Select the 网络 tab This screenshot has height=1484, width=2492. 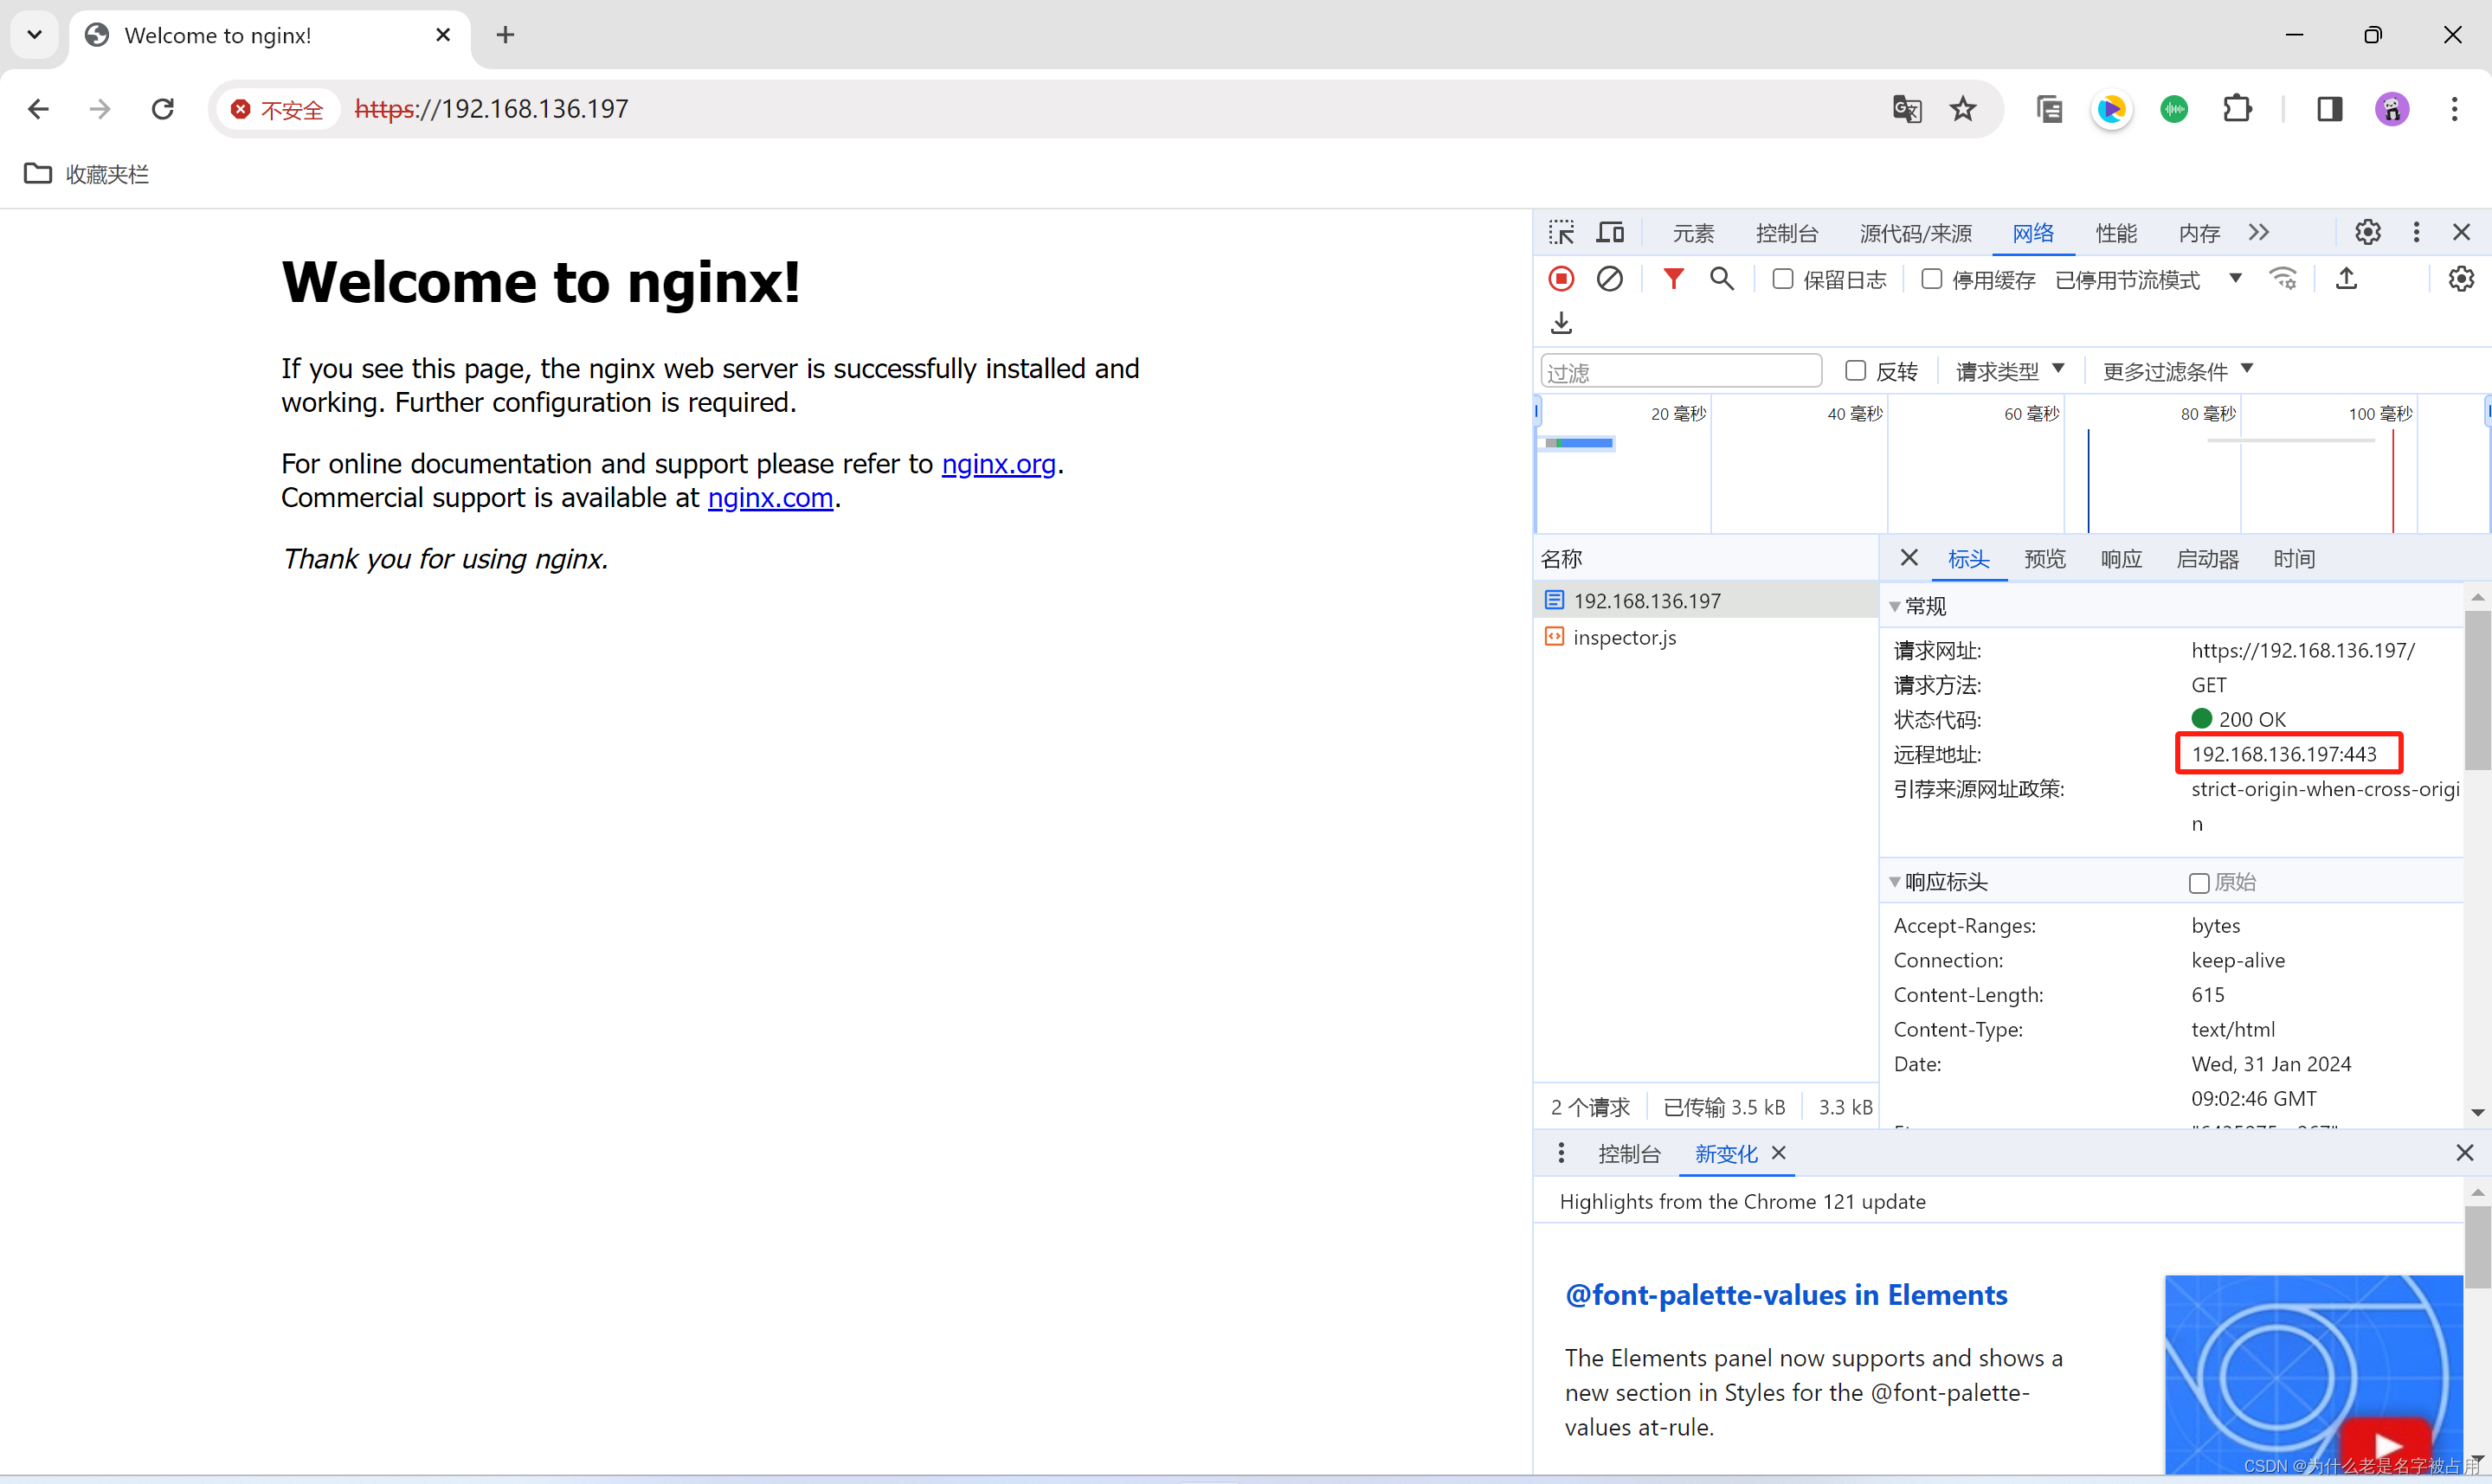pyautogui.click(x=2033, y=233)
